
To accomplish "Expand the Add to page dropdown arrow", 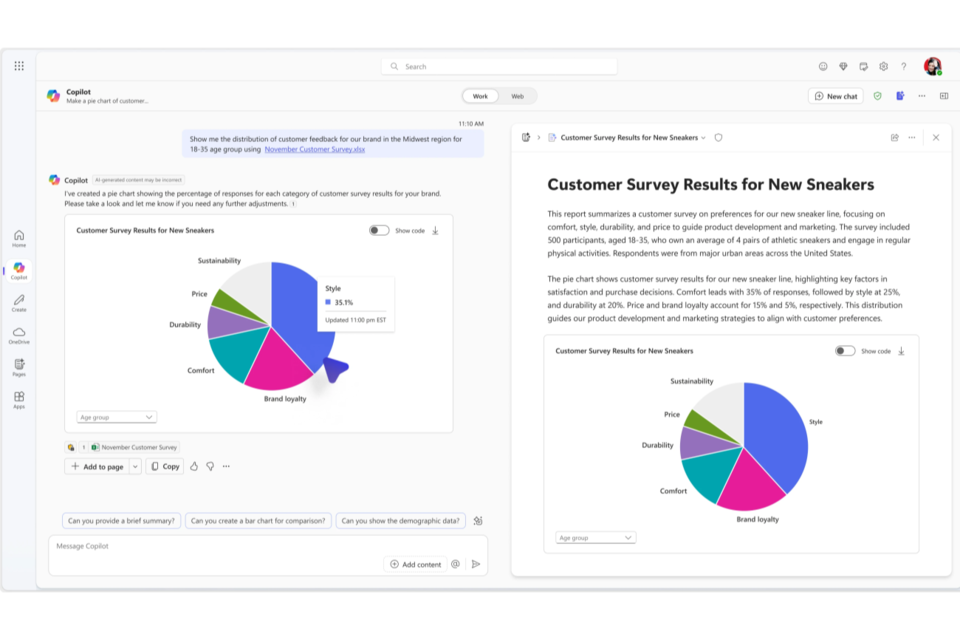I will [135, 466].
